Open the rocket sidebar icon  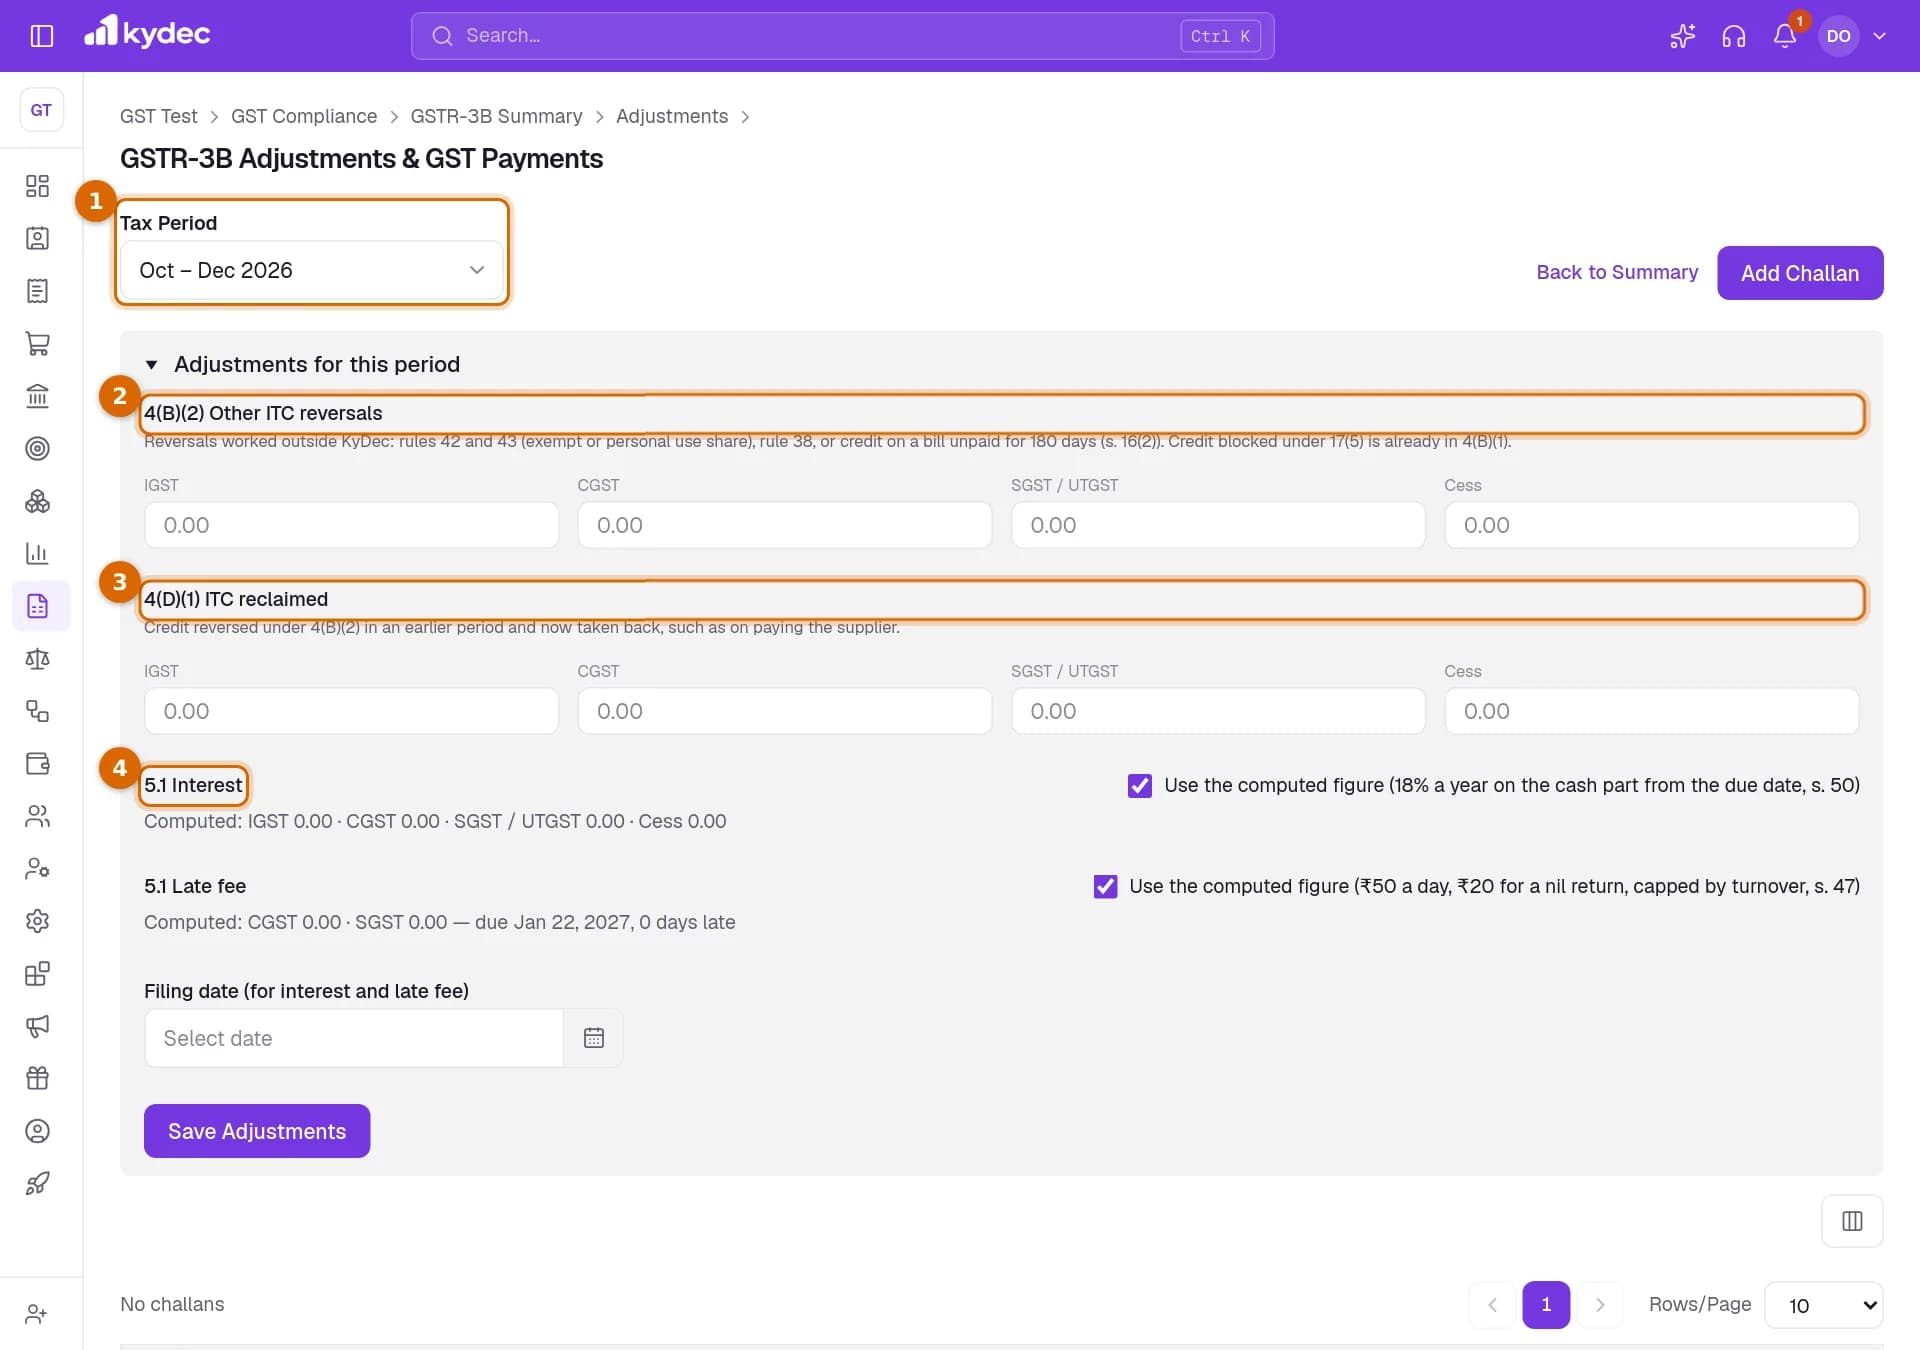click(37, 1183)
